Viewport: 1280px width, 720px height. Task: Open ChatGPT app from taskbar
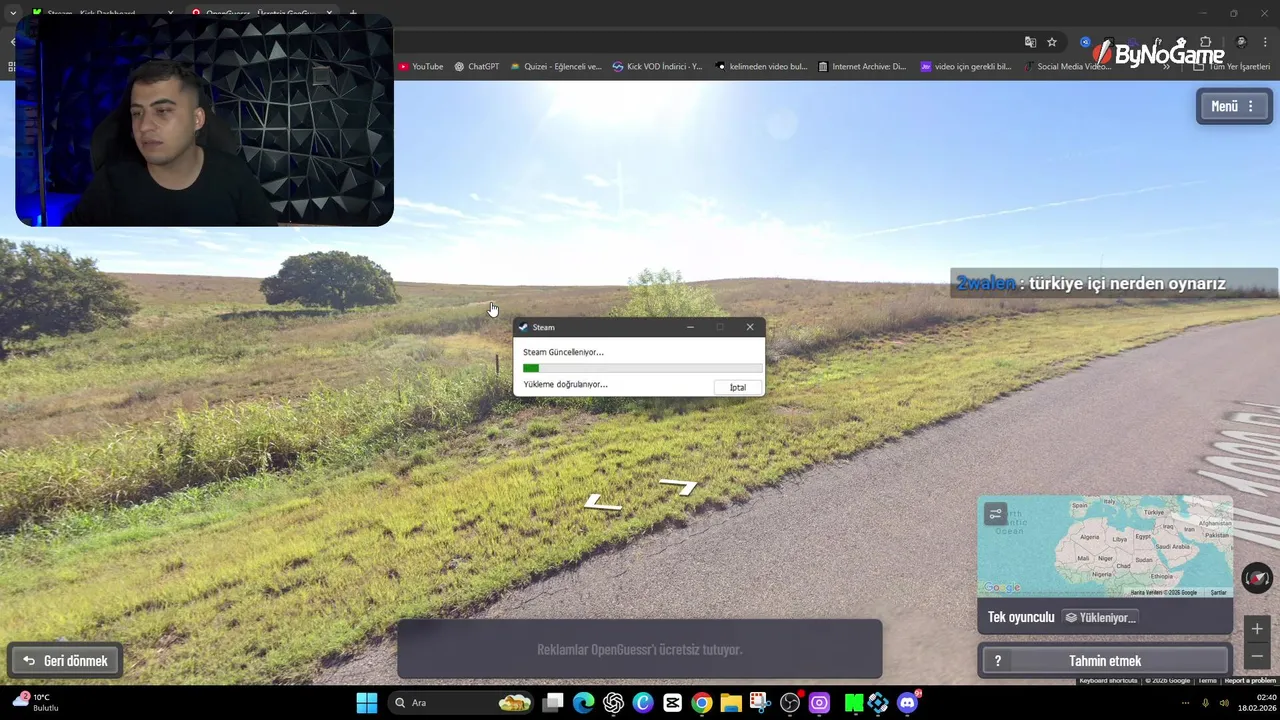pos(613,703)
